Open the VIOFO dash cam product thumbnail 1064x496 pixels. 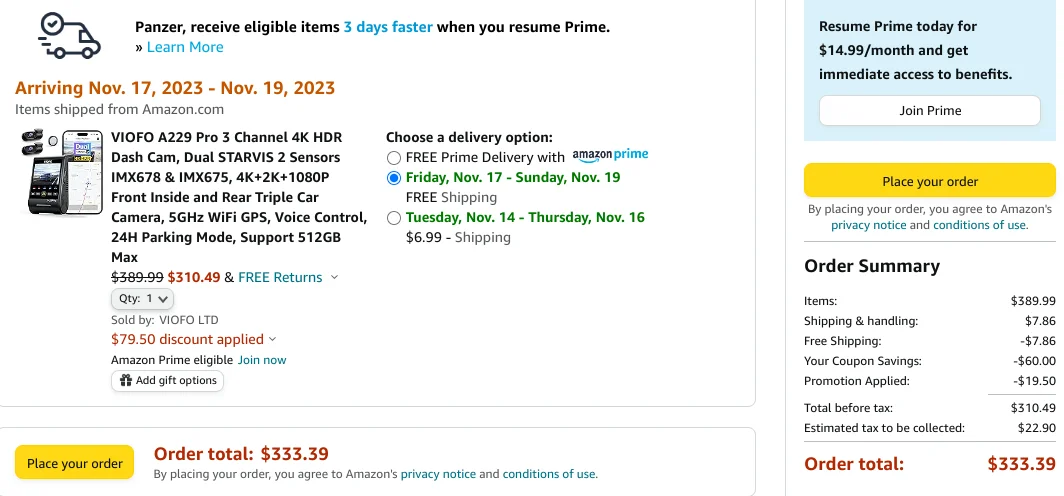pos(61,173)
